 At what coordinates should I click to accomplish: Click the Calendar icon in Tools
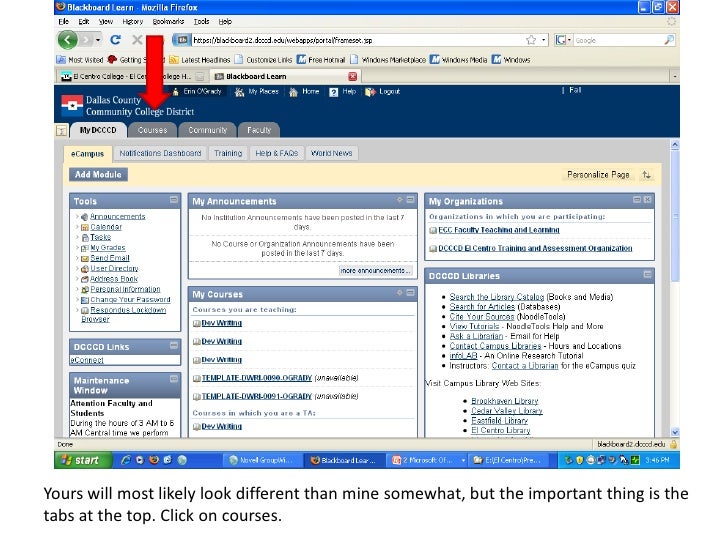point(84,227)
